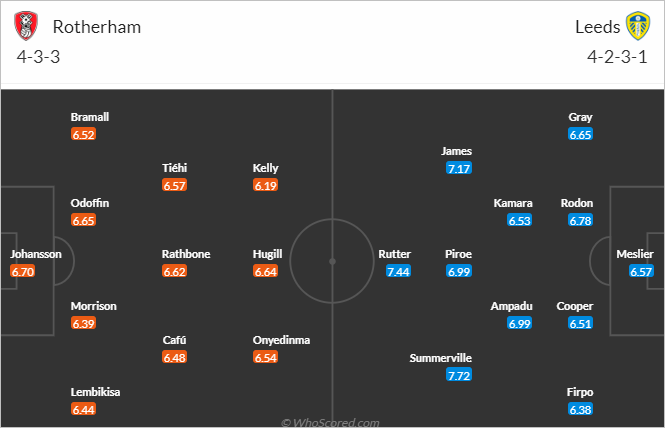Click the WhoScored.com watermark
Screen dimensions: 665x428
(x=330, y=422)
